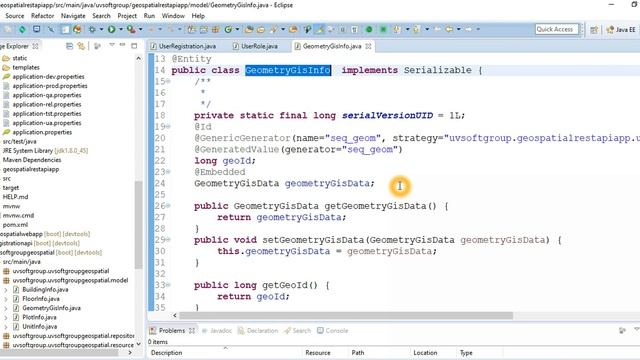Collapse All in Package Explorer

point(69,46)
